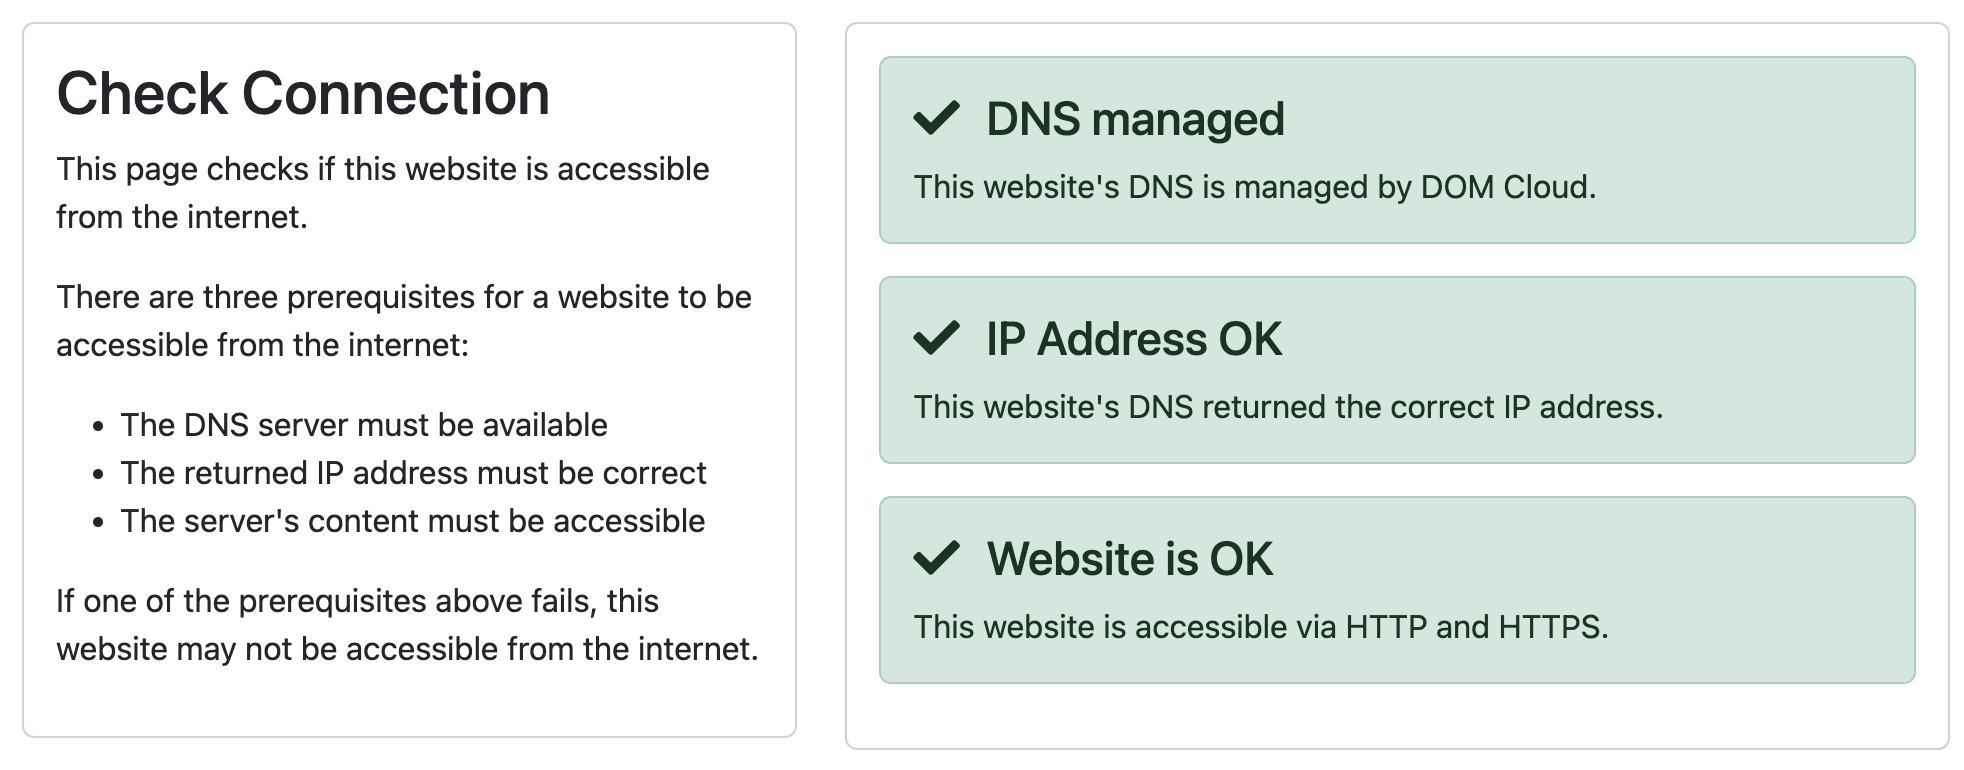Image resolution: width=1964 pixels, height=770 pixels.
Task: Click the checkmark icon beside Website is OK
Action: coord(936,558)
